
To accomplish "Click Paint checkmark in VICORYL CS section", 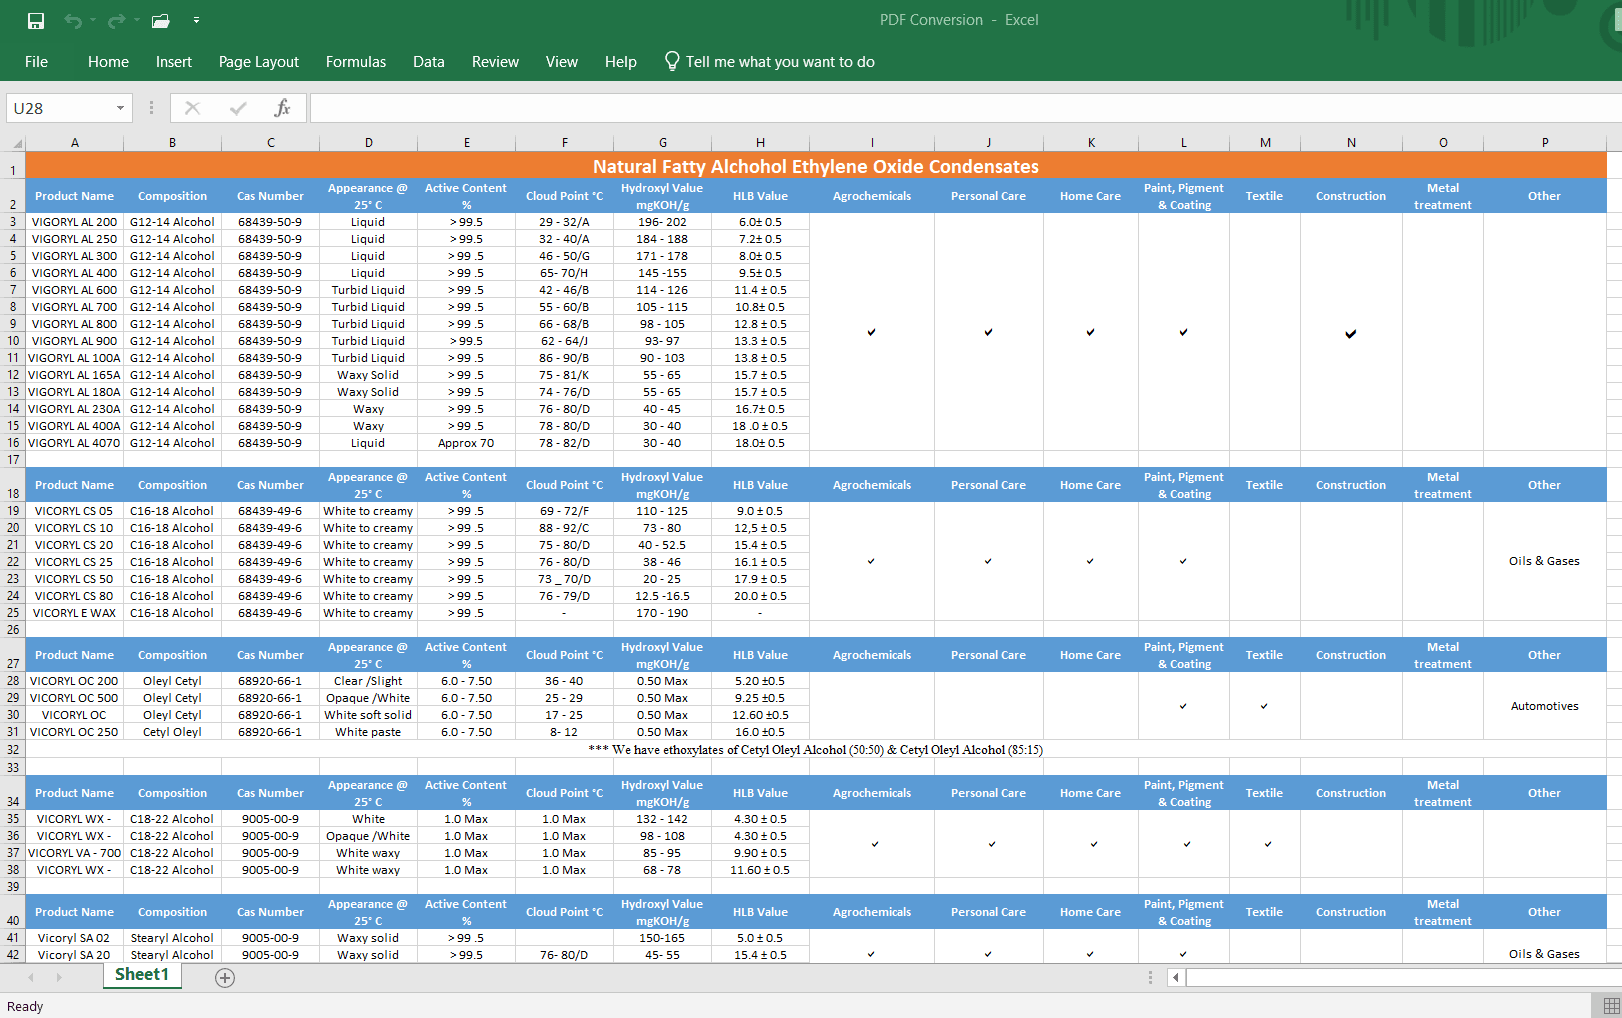I will point(1183,561).
